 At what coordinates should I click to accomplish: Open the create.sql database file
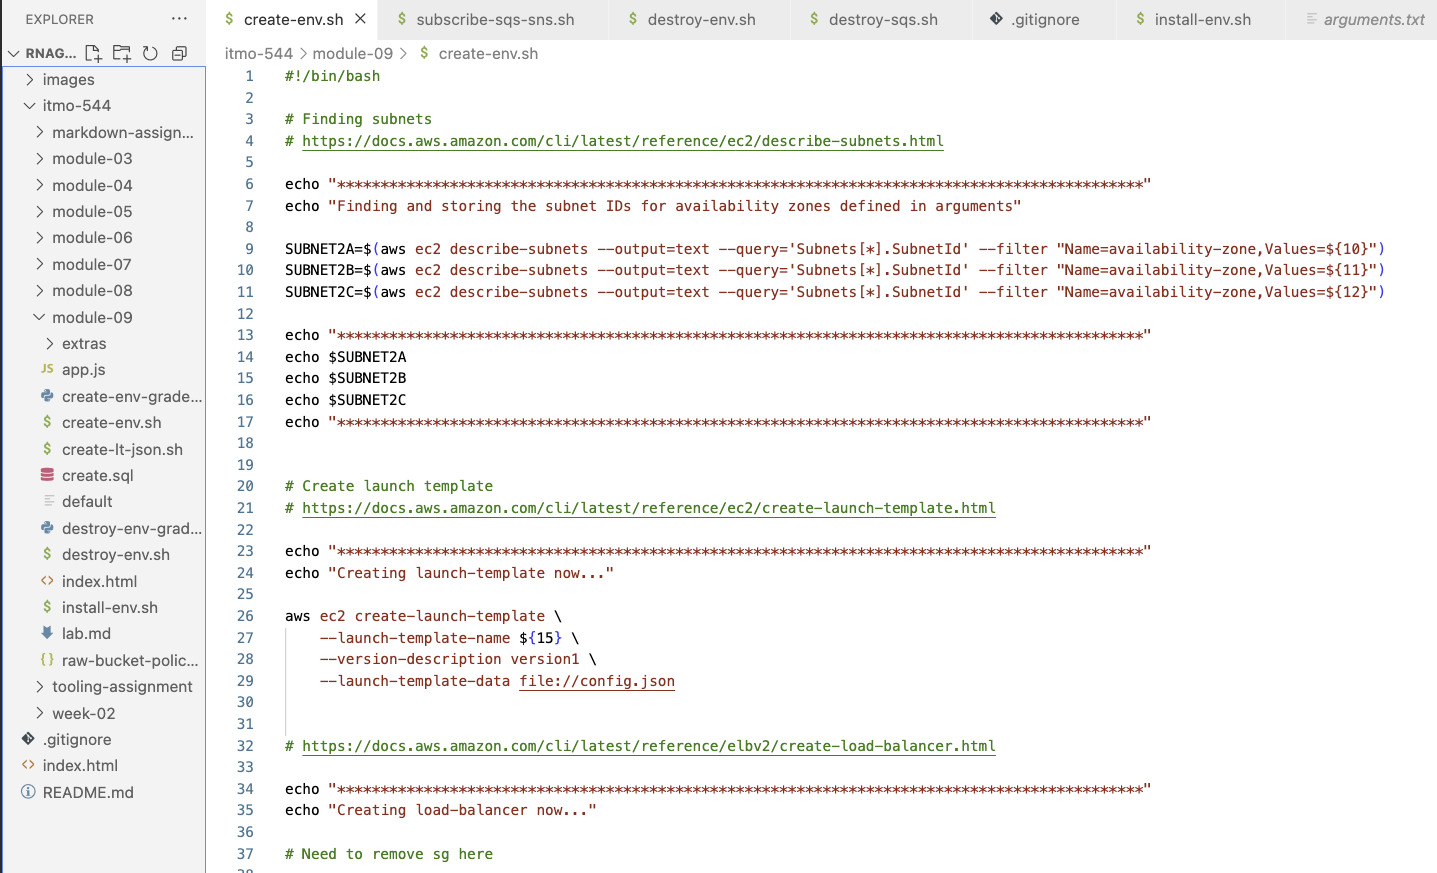click(97, 475)
